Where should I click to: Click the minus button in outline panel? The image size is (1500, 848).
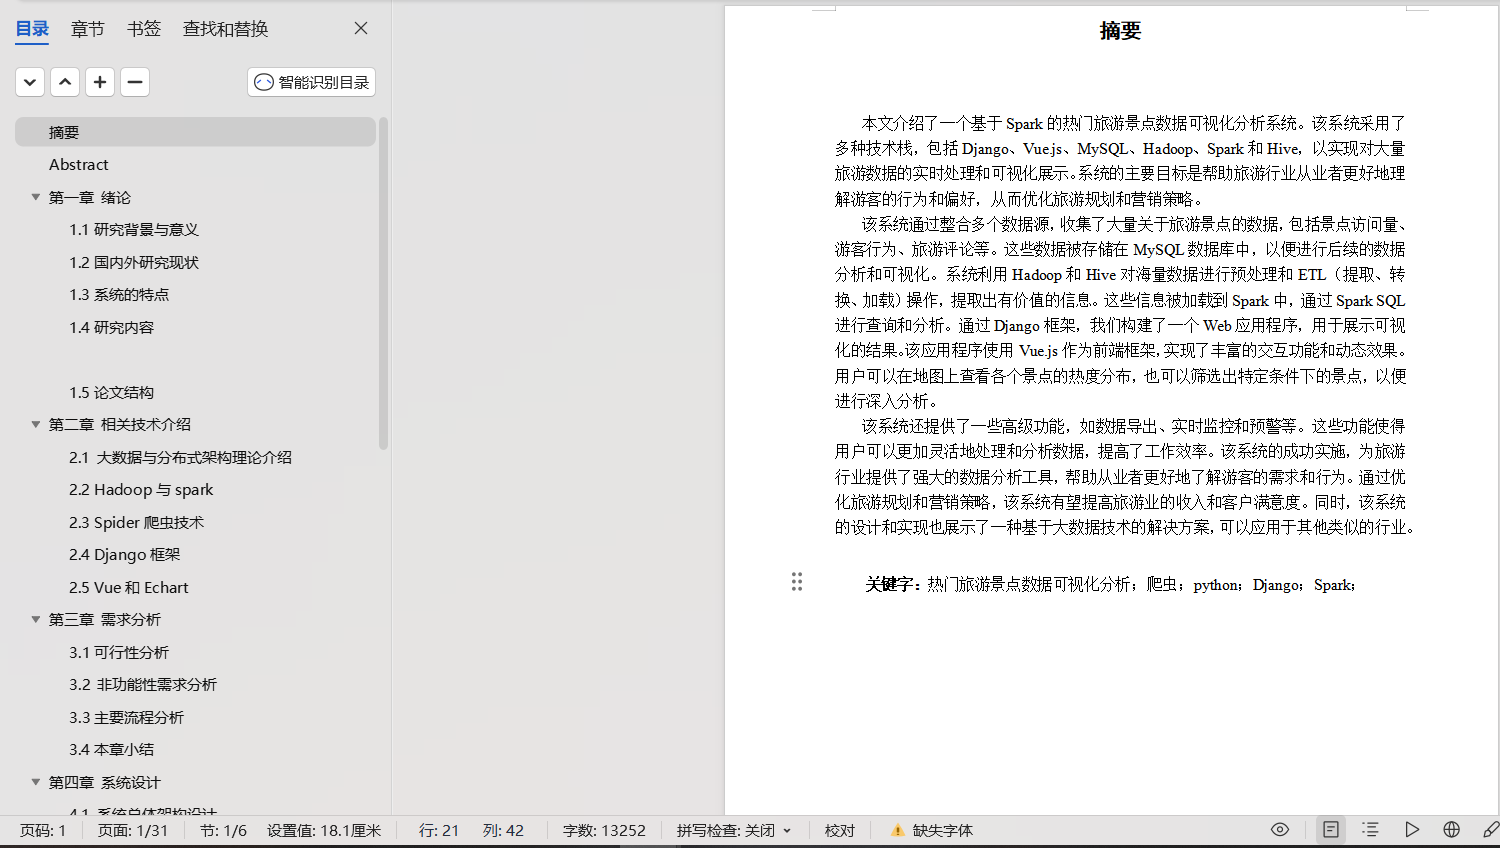135,82
